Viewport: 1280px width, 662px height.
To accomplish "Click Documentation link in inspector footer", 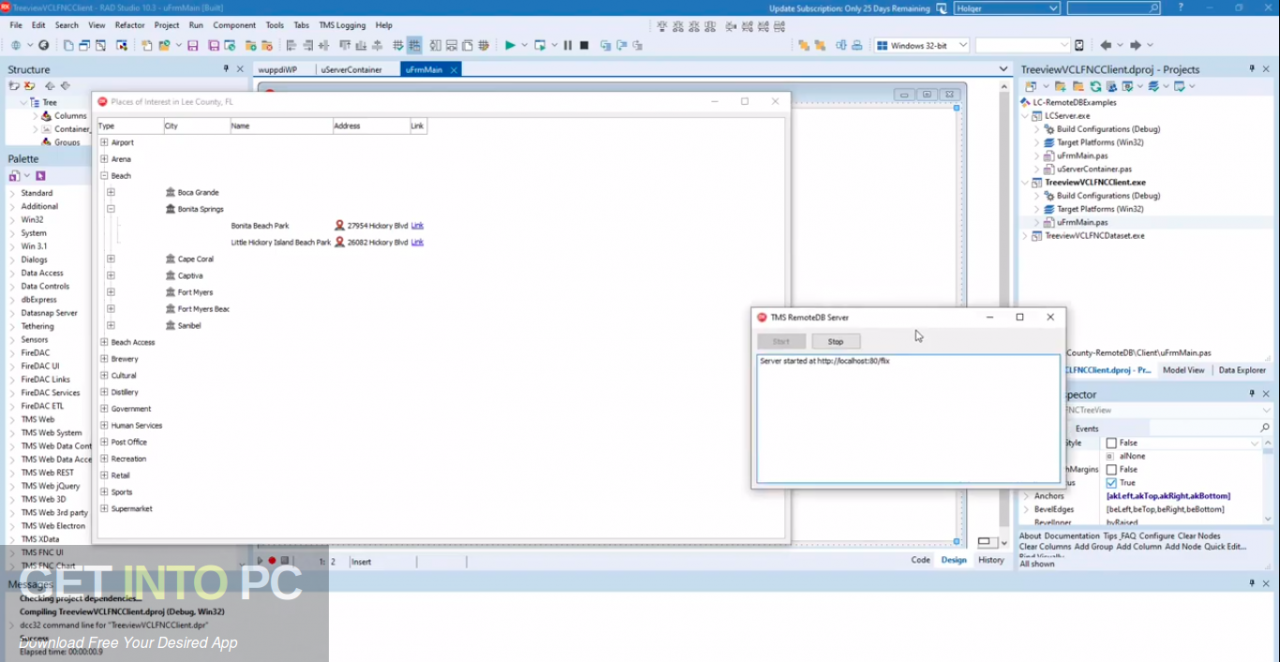I will pos(1072,536).
